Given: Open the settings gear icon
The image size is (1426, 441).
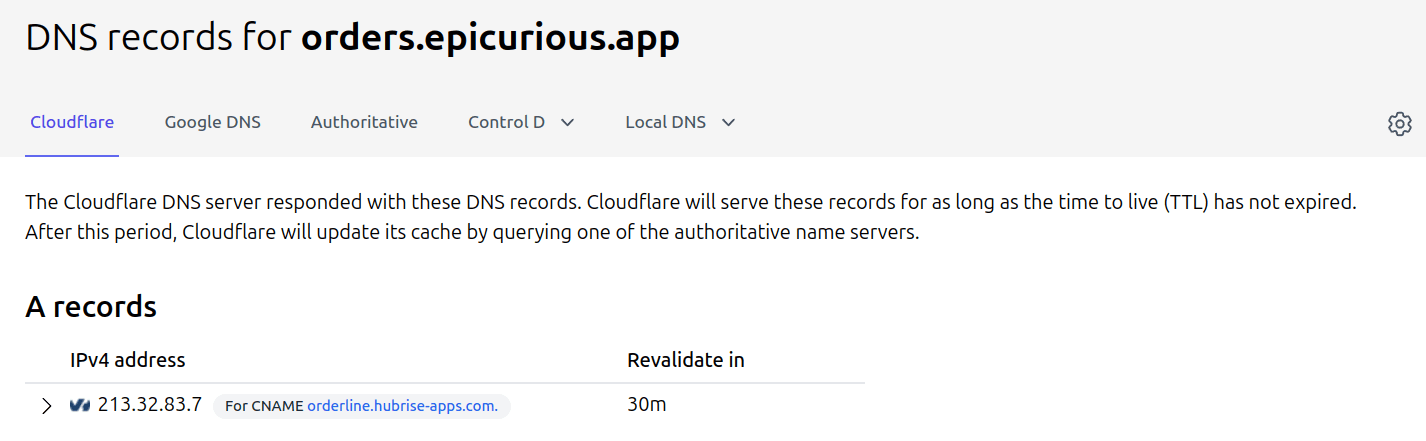Looking at the screenshot, I should click(1399, 123).
